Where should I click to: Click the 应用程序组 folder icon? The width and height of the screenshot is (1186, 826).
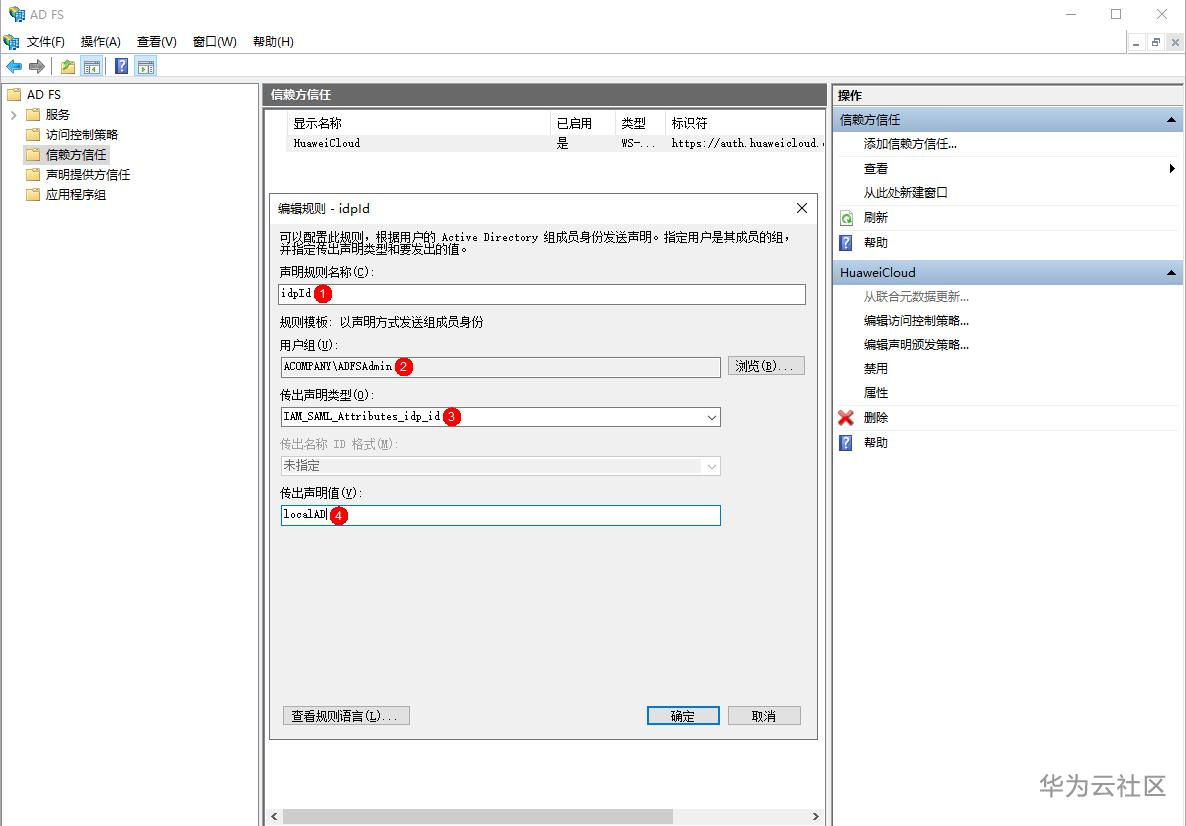(x=33, y=194)
